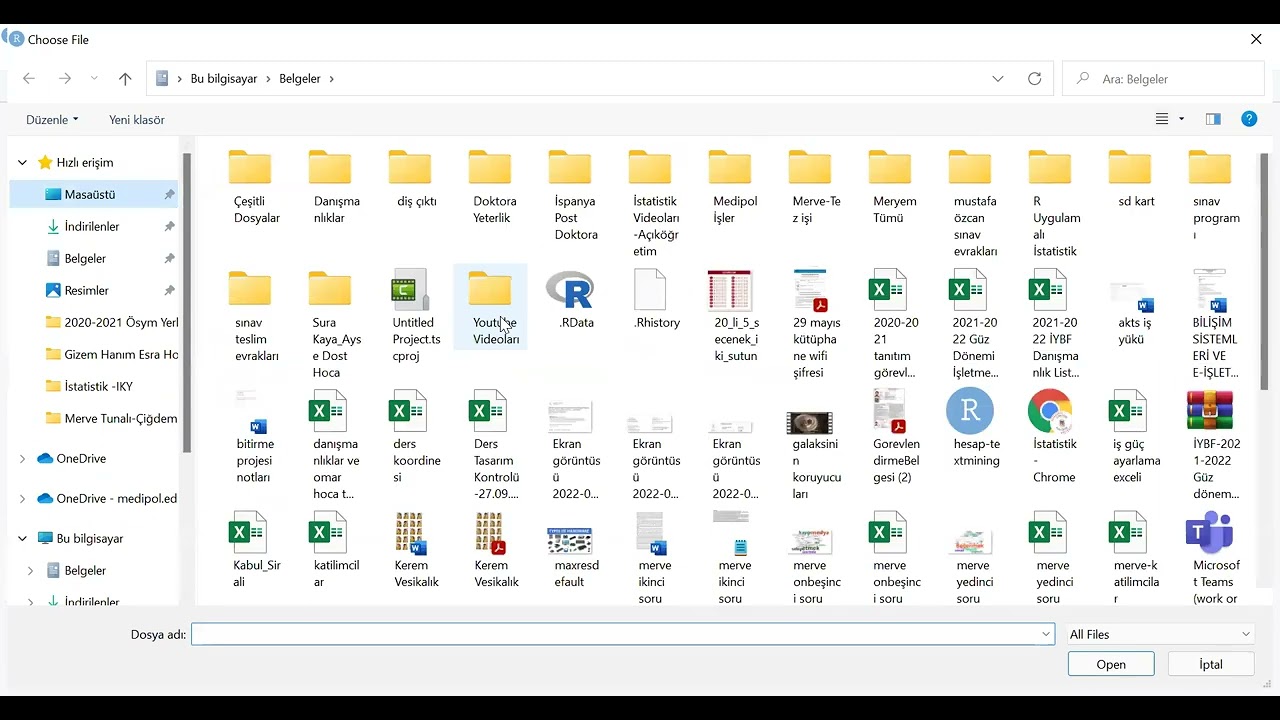Click Bu bilgisayar in the address breadcrumb

224,79
